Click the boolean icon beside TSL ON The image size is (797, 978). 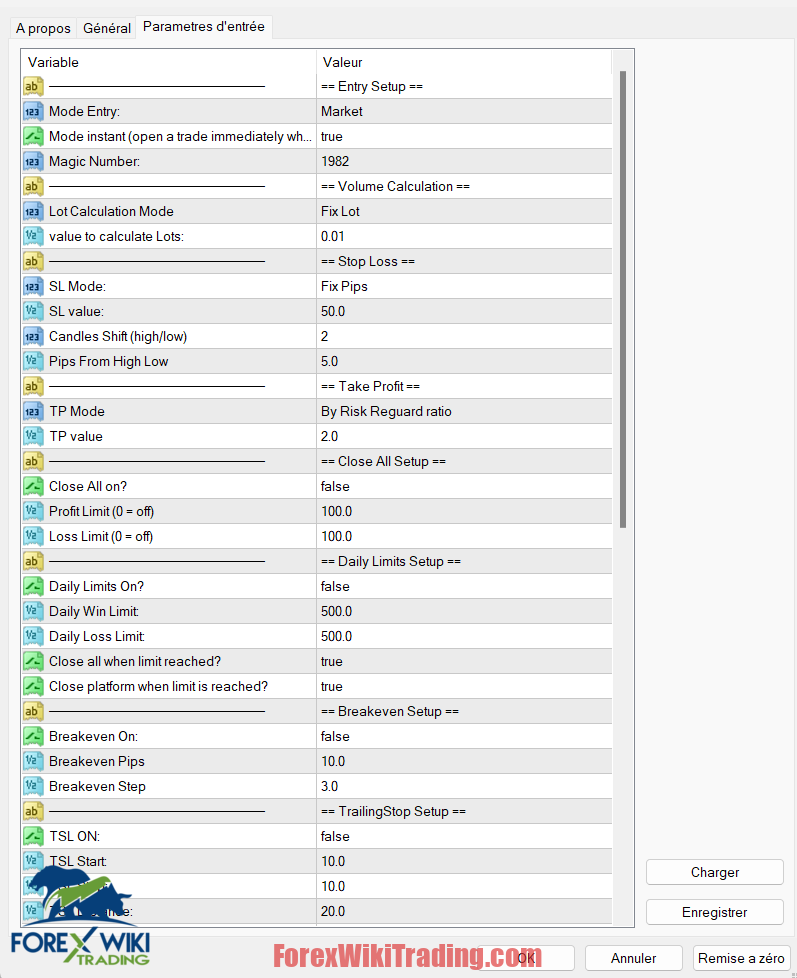pos(33,836)
